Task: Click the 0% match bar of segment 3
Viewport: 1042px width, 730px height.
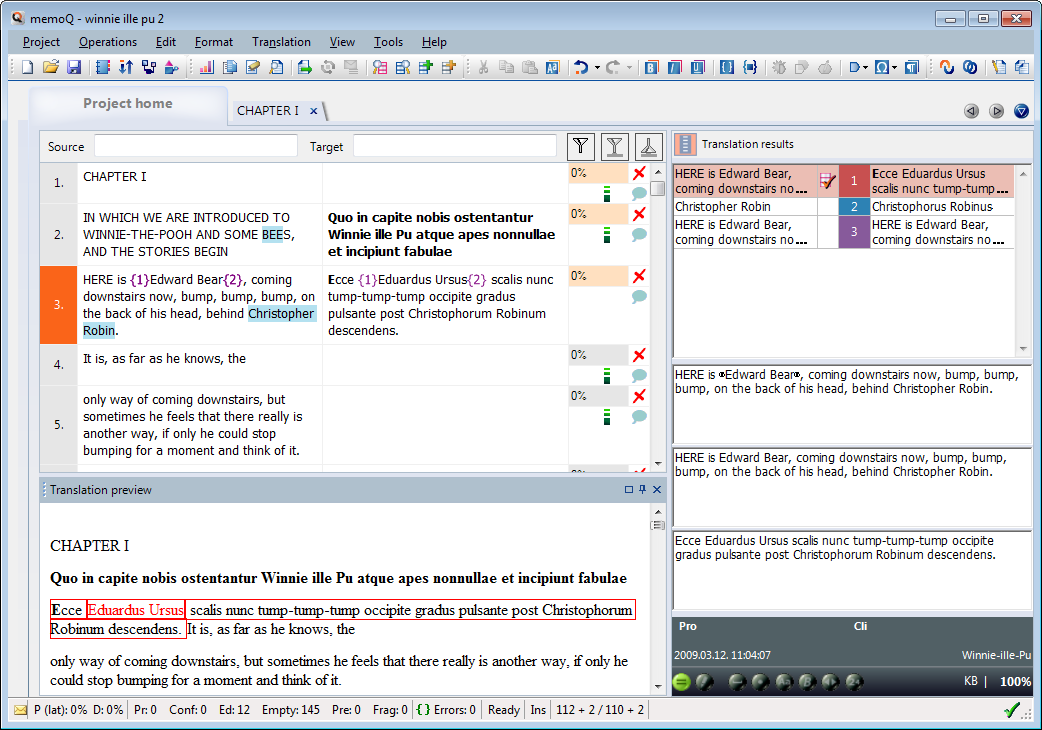Action: (598, 276)
